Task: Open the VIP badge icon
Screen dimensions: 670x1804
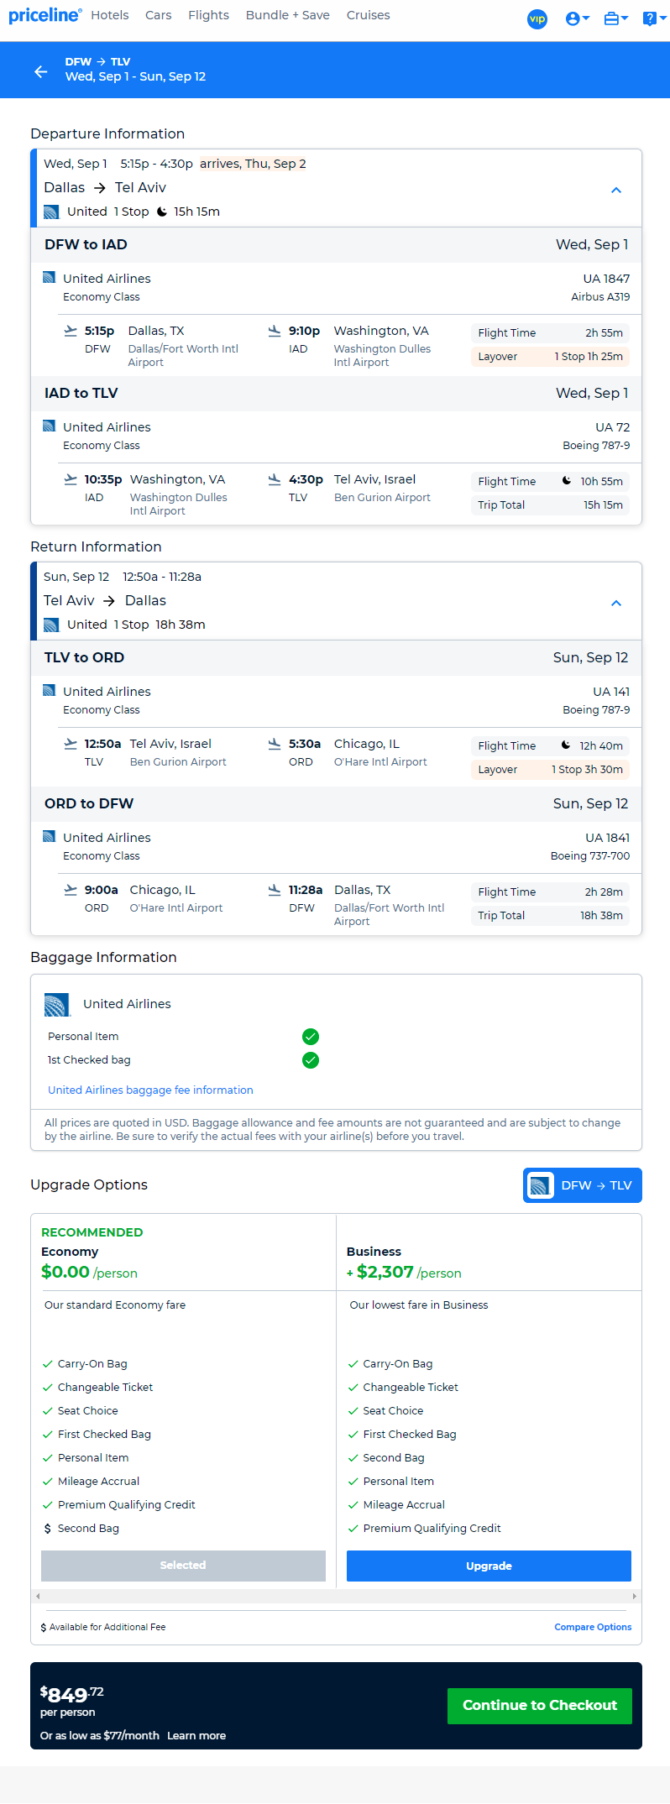Action: click(537, 19)
